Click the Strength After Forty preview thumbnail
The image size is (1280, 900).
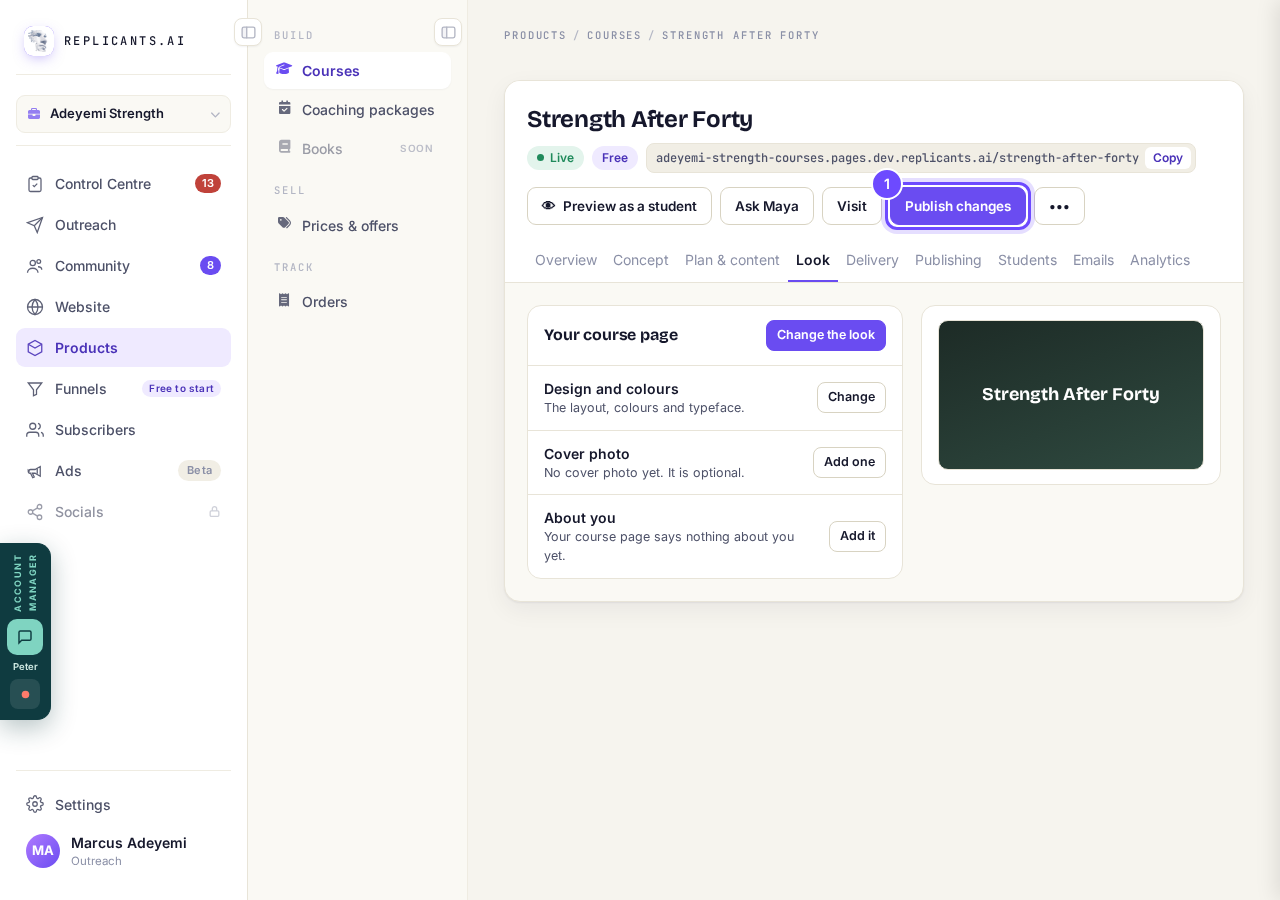pos(1071,395)
